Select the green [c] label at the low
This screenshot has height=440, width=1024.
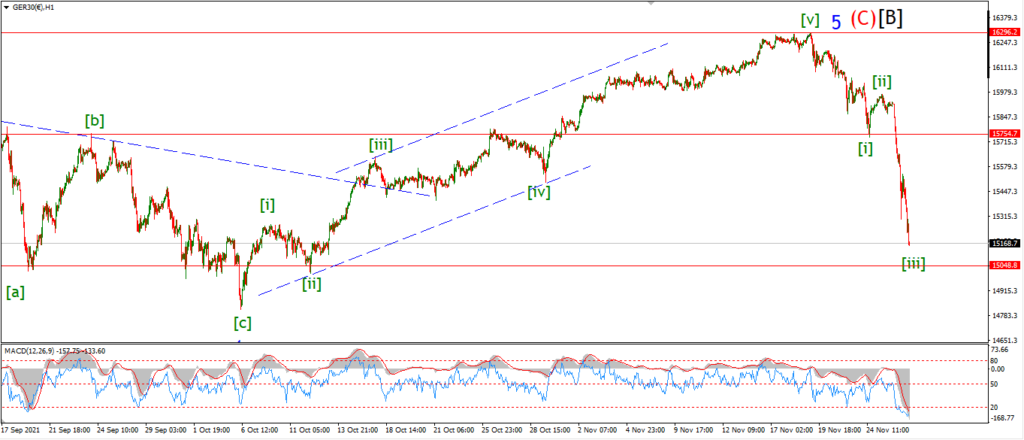coord(242,322)
